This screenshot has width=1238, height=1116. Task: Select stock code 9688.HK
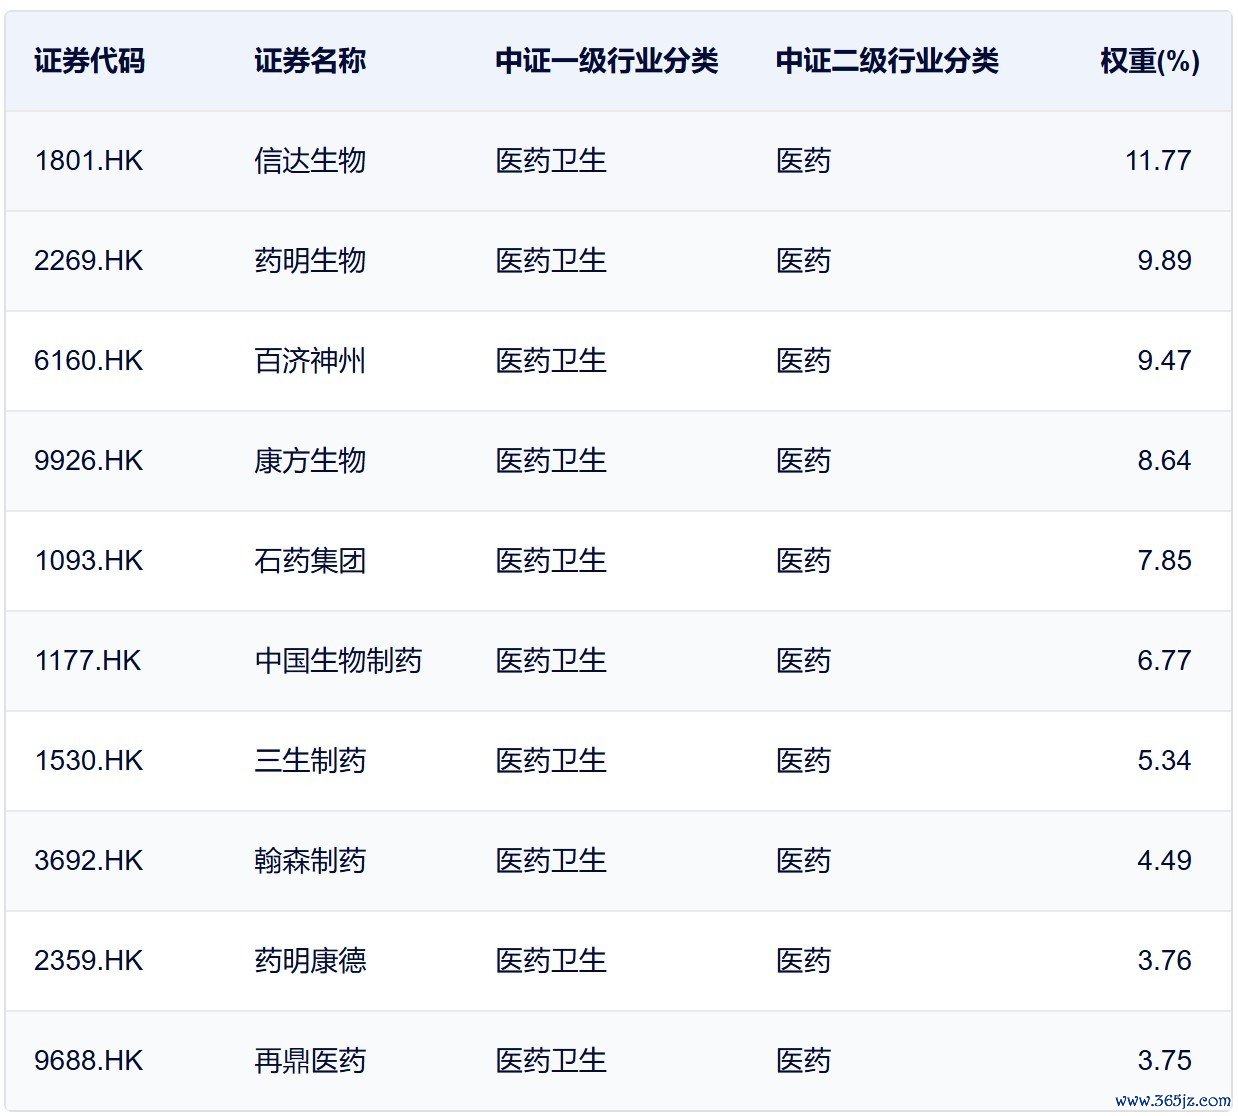[89, 1061]
